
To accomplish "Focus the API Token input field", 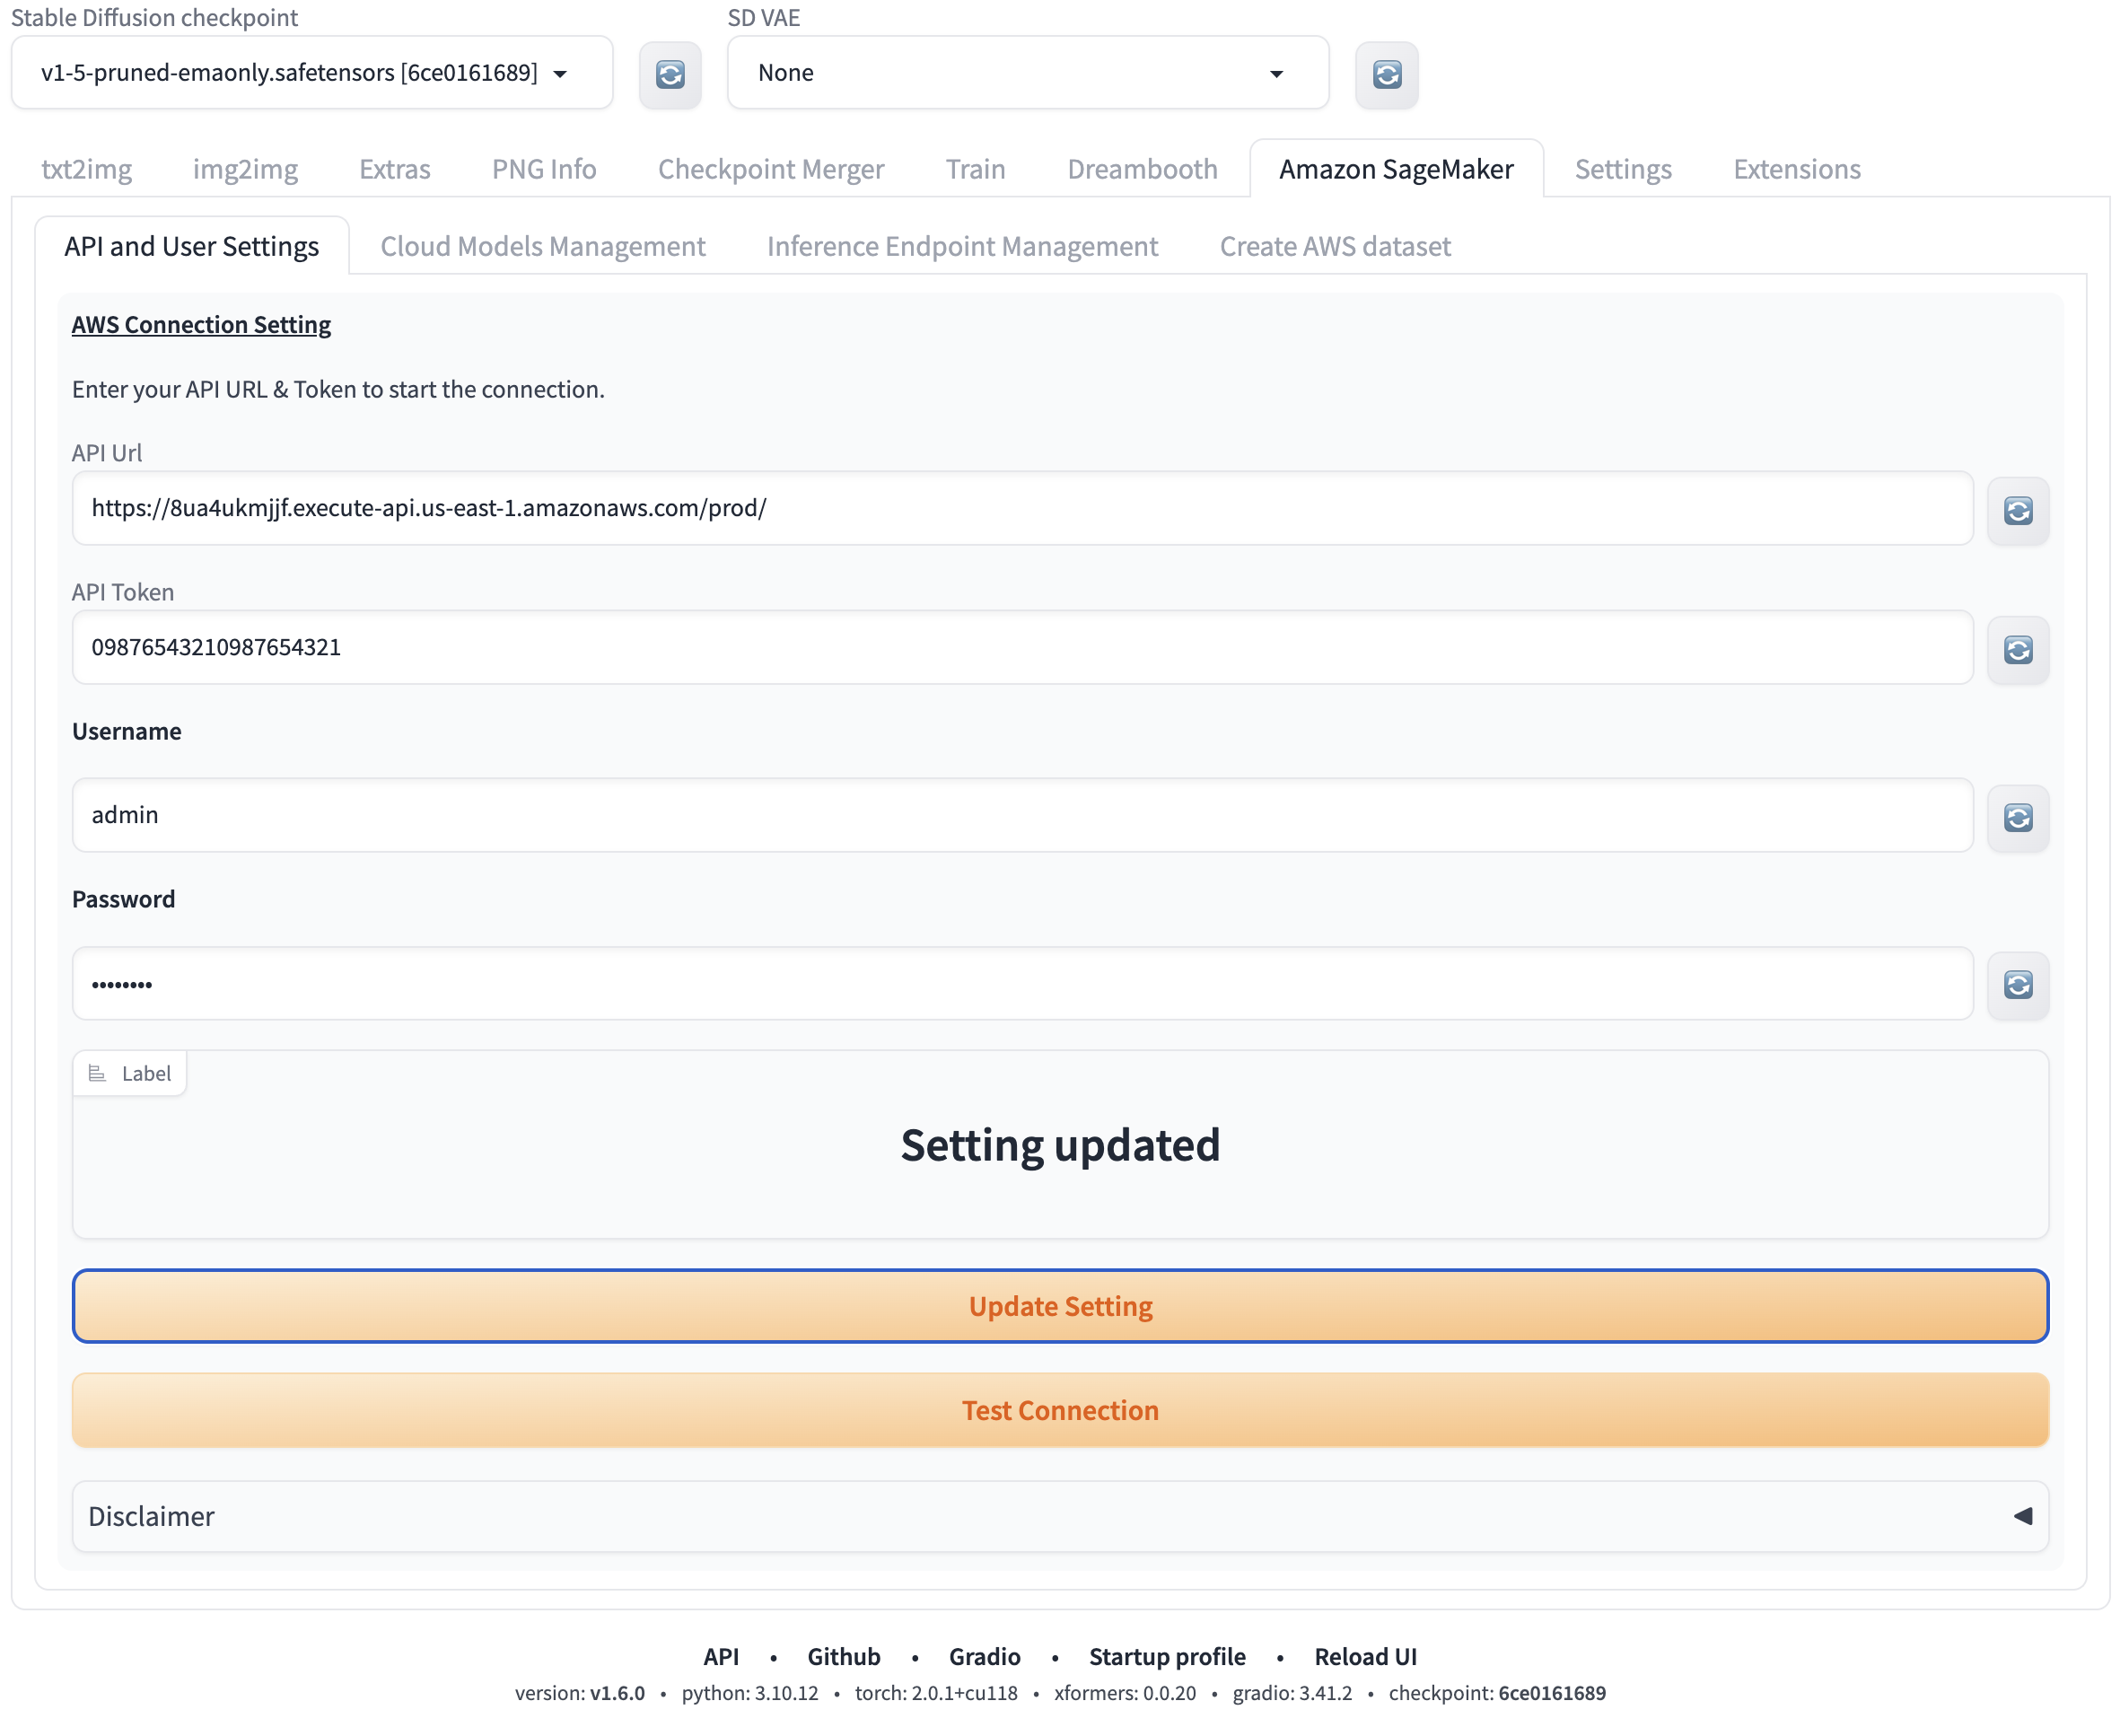I will pos(1020,647).
